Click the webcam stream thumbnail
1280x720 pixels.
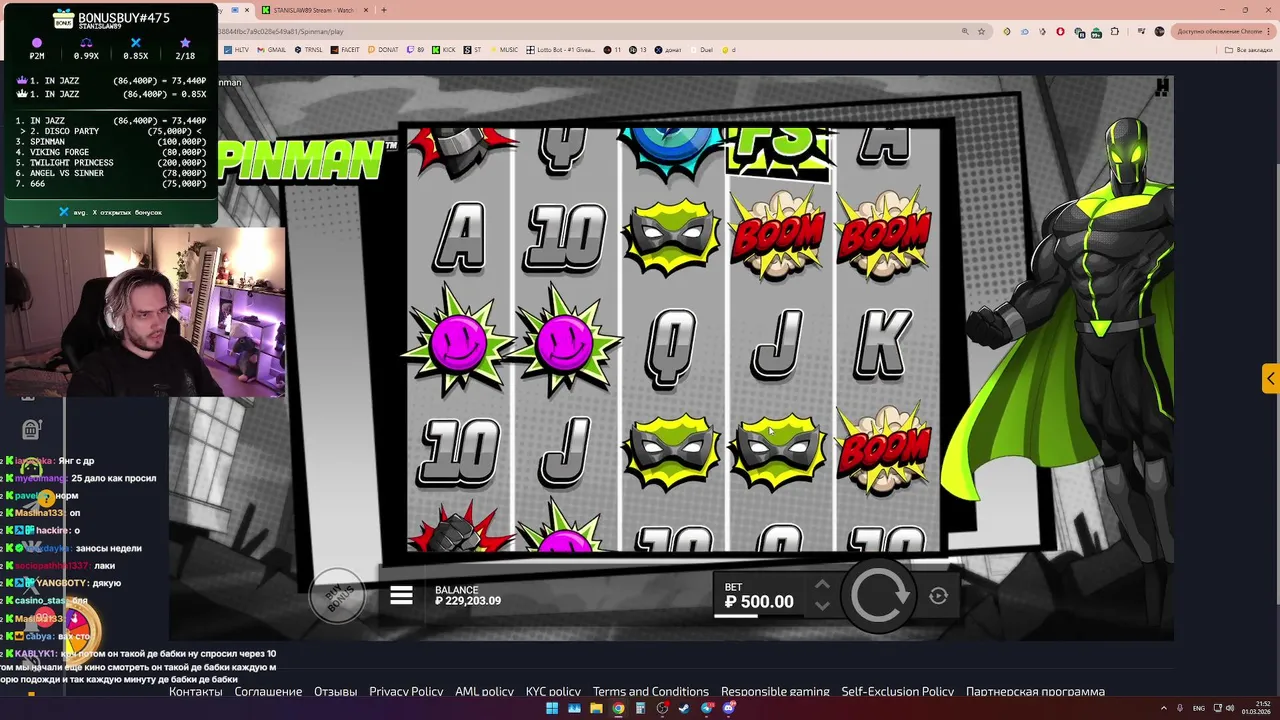(145, 312)
